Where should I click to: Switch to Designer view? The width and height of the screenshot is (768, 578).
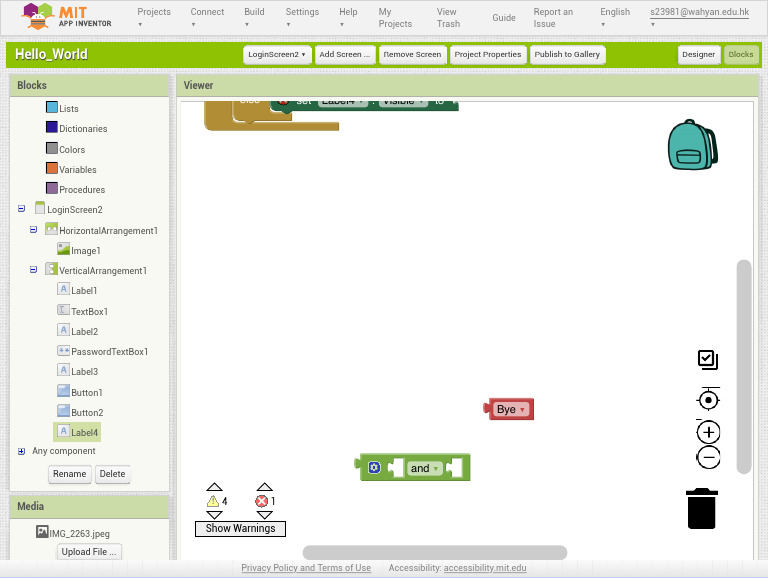coord(698,54)
